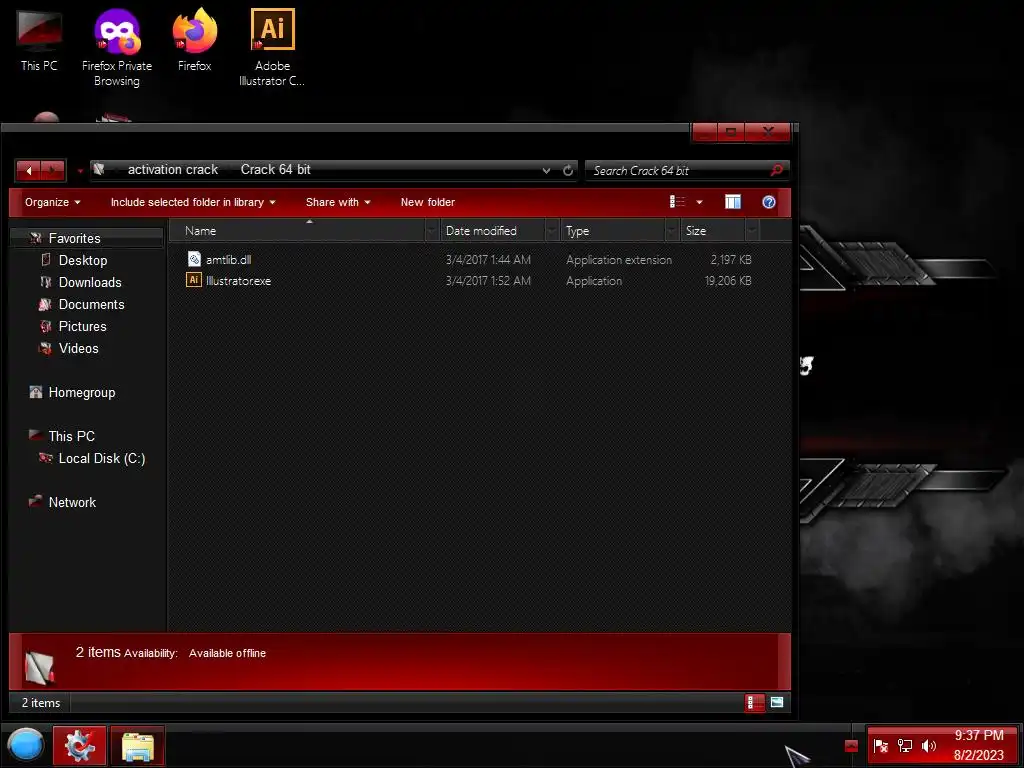Switch to details view via status bar icon

coord(754,703)
